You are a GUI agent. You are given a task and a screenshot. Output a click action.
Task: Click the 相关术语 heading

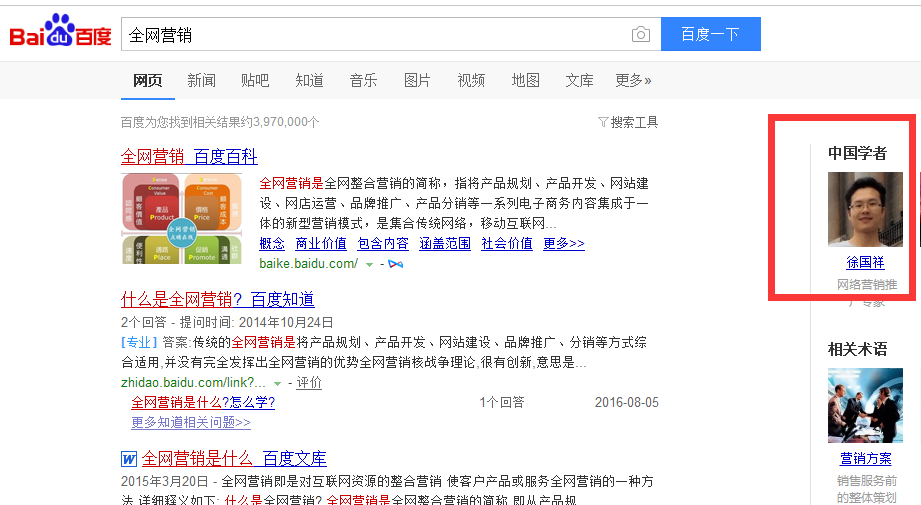[x=857, y=349]
